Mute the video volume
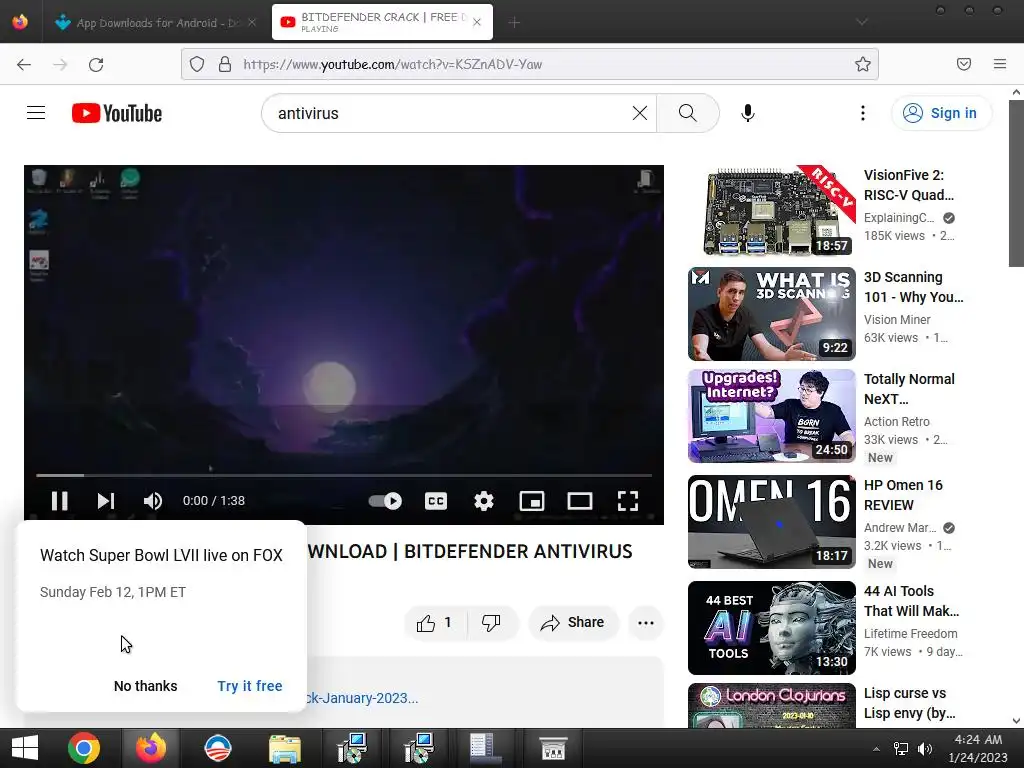 click(x=153, y=501)
